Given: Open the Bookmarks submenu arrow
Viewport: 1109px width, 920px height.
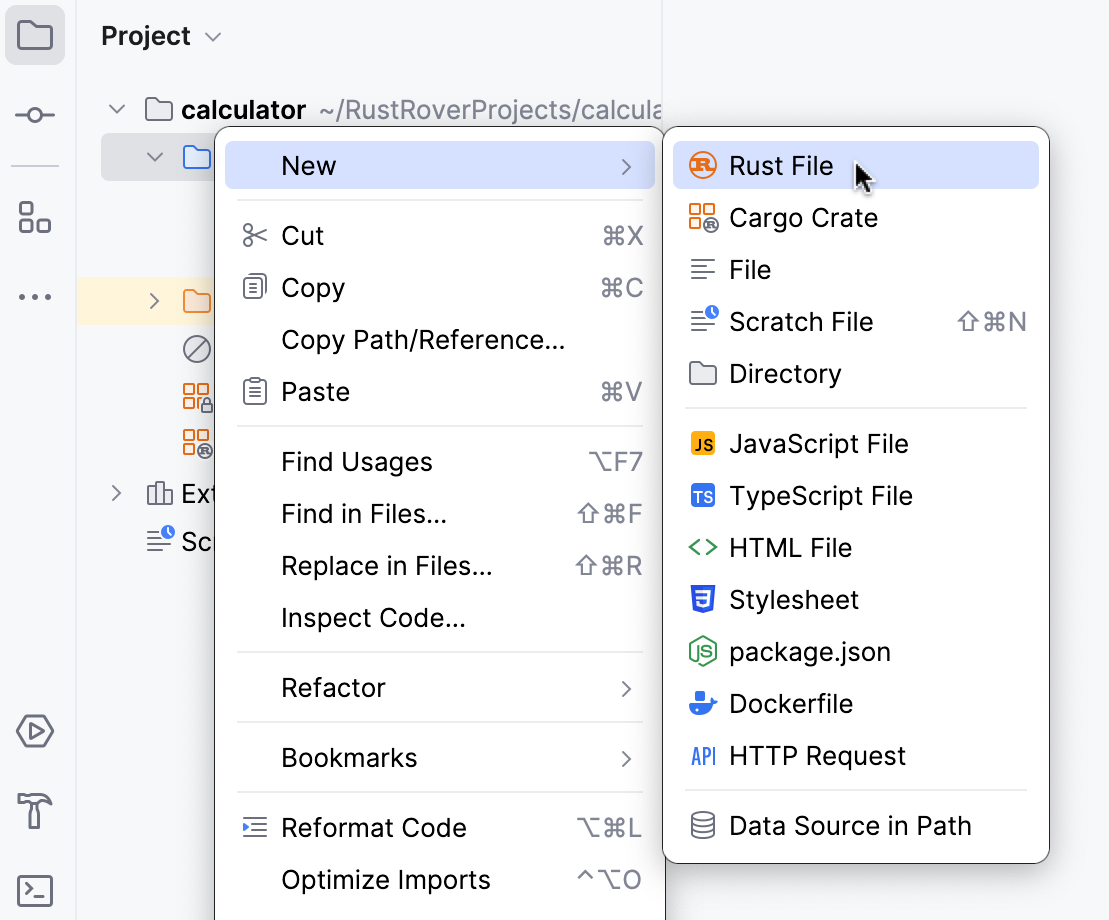Looking at the screenshot, I should (626, 759).
